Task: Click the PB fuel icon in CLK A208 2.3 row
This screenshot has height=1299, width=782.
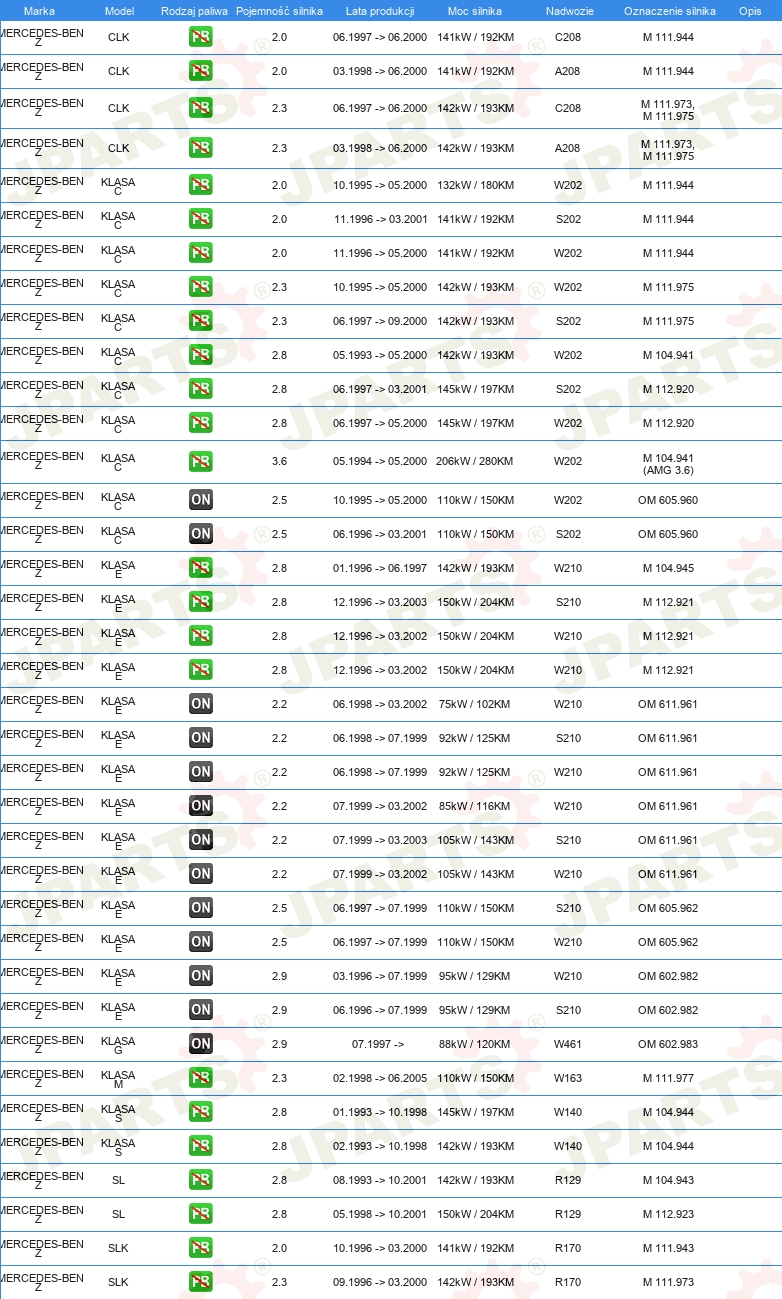Action: [x=200, y=148]
